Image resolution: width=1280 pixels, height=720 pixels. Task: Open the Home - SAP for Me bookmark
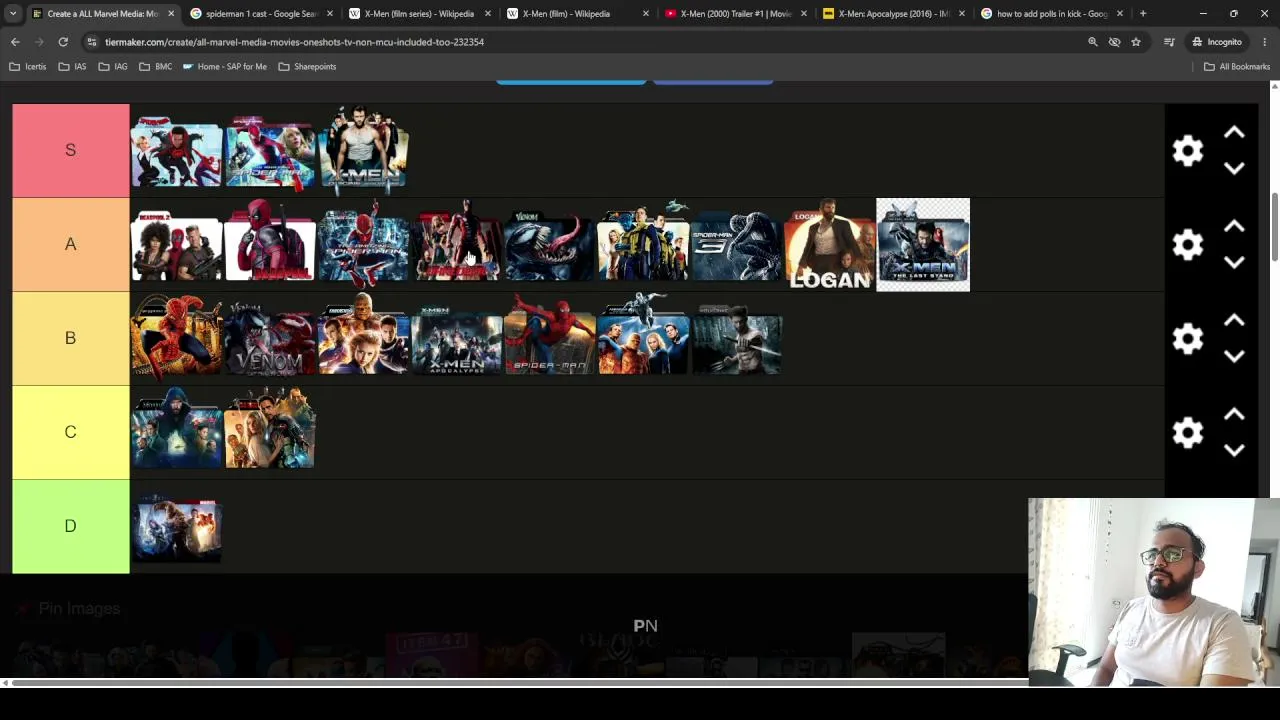coord(225,67)
